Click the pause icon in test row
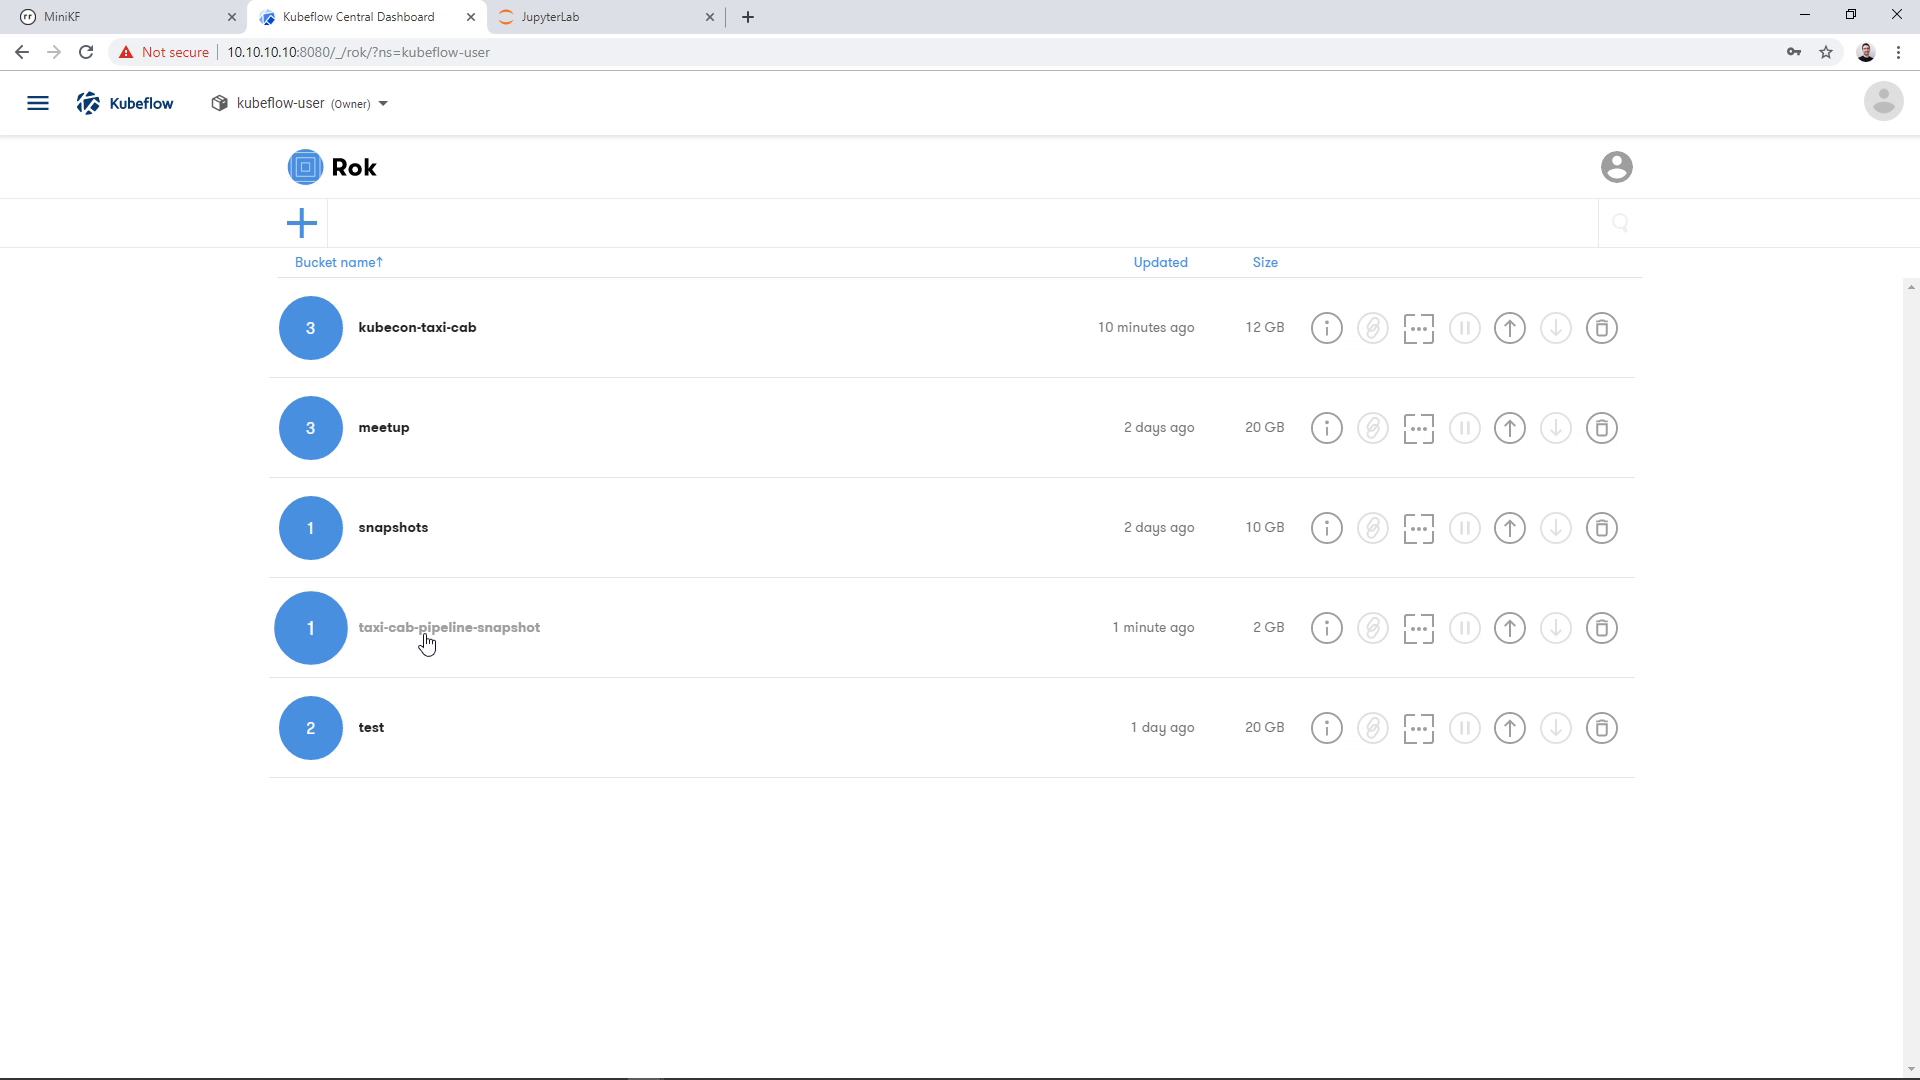The image size is (1920, 1080). click(x=1464, y=728)
